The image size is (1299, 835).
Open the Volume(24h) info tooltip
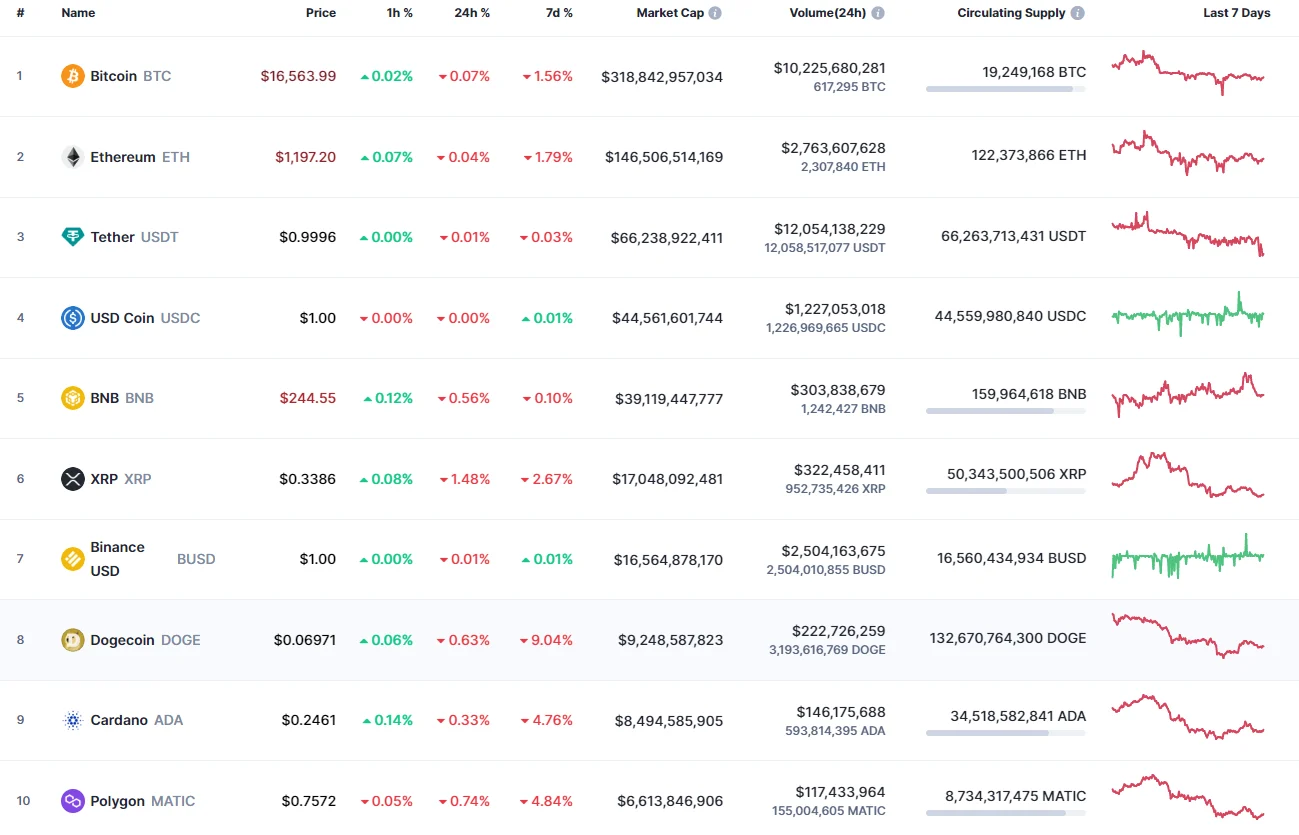pyautogui.click(x=876, y=13)
